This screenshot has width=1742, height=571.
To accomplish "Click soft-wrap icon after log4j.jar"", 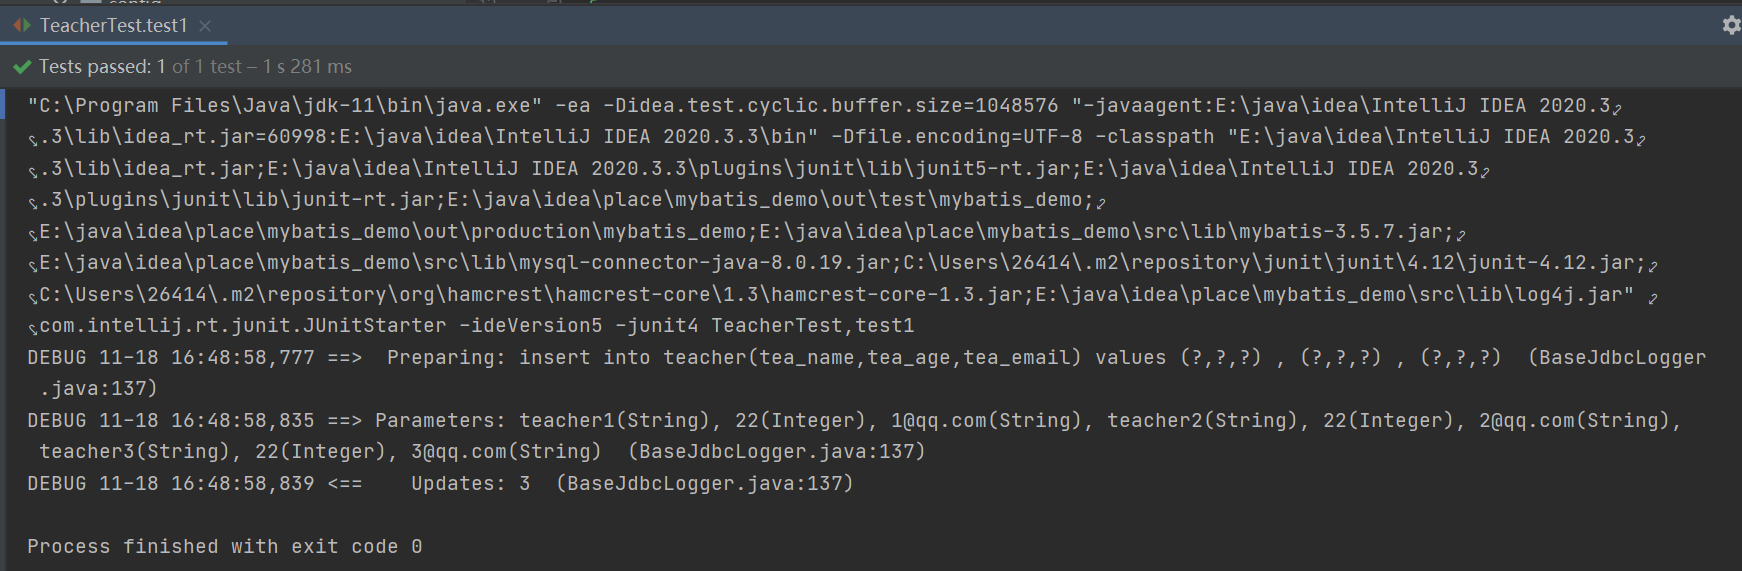I will click(1653, 298).
